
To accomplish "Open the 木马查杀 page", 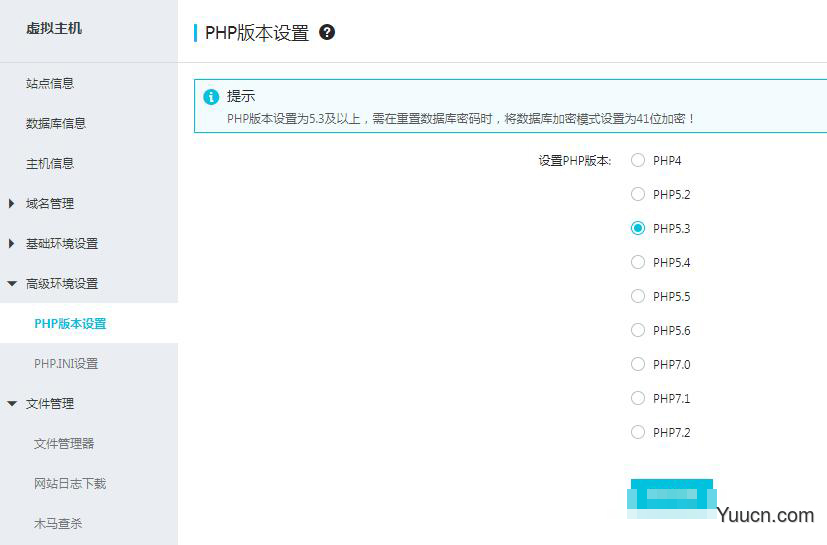I will [58, 524].
